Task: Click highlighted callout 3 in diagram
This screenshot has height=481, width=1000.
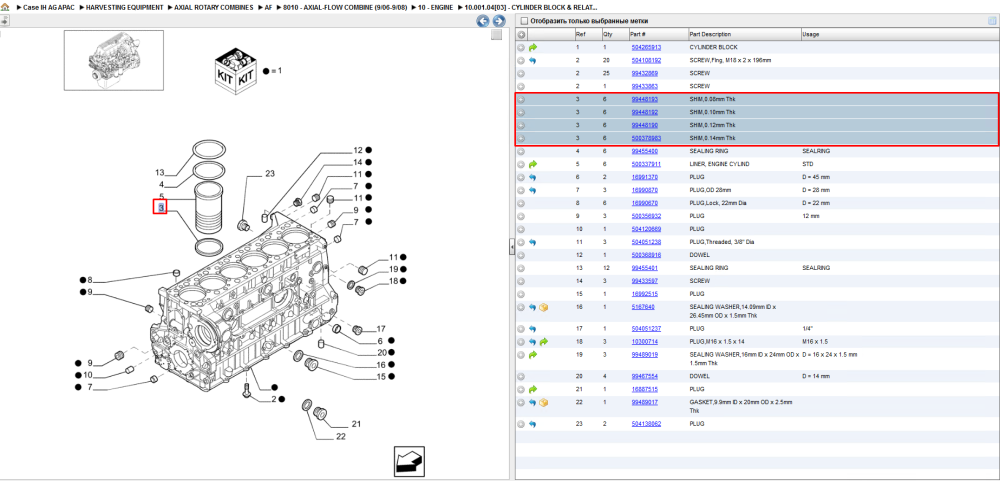Action: click(160, 207)
